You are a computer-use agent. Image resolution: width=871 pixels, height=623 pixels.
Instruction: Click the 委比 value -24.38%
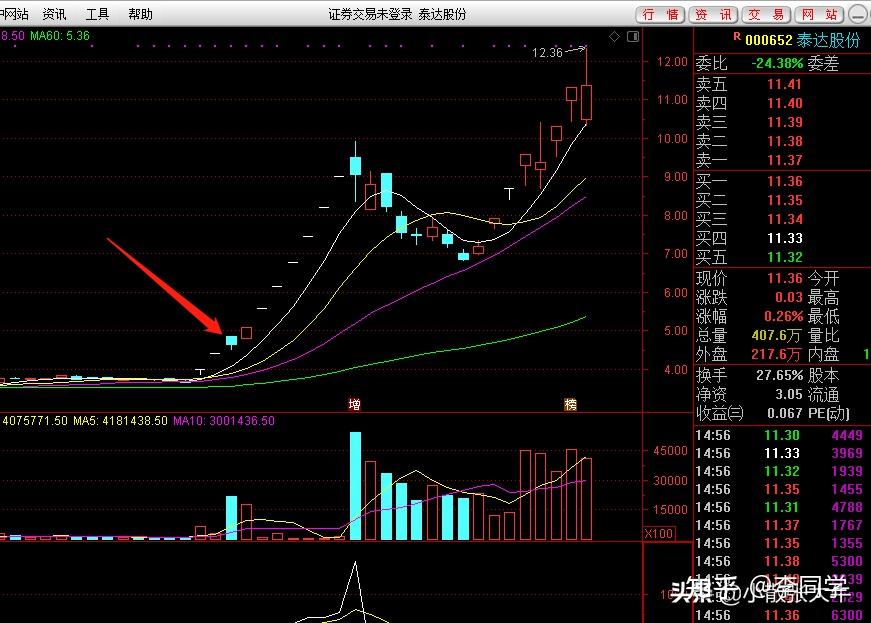777,63
